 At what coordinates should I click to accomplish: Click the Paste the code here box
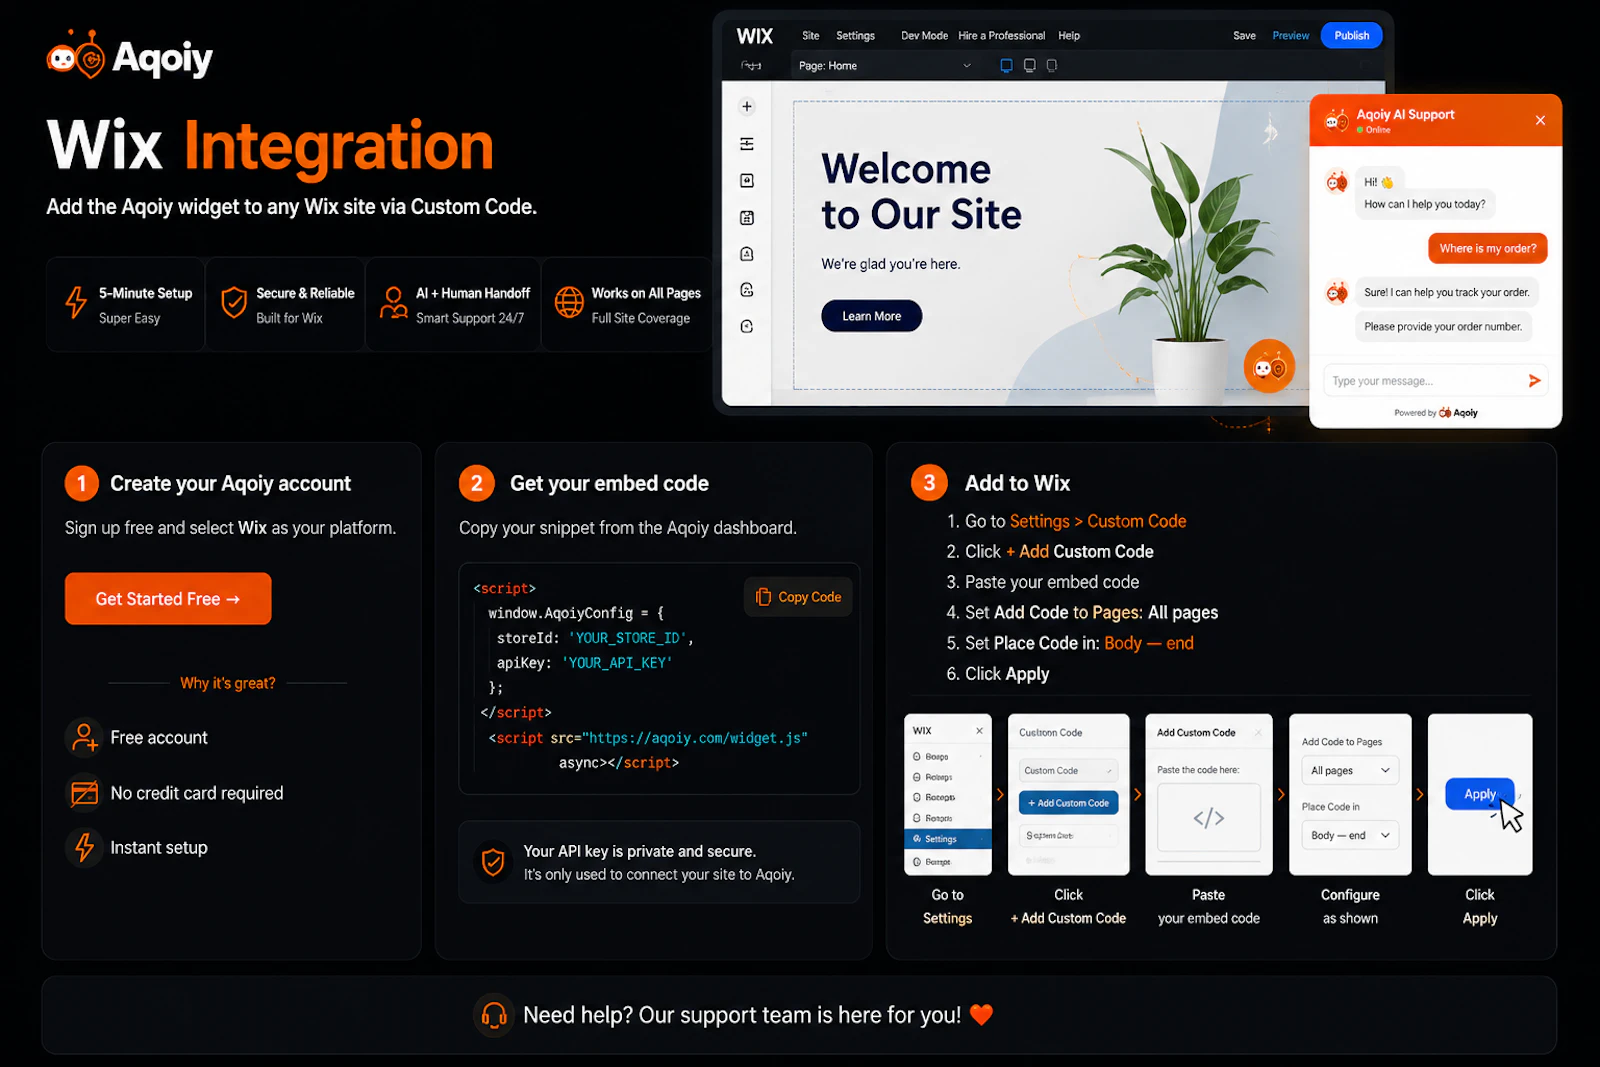[1208, 817]
